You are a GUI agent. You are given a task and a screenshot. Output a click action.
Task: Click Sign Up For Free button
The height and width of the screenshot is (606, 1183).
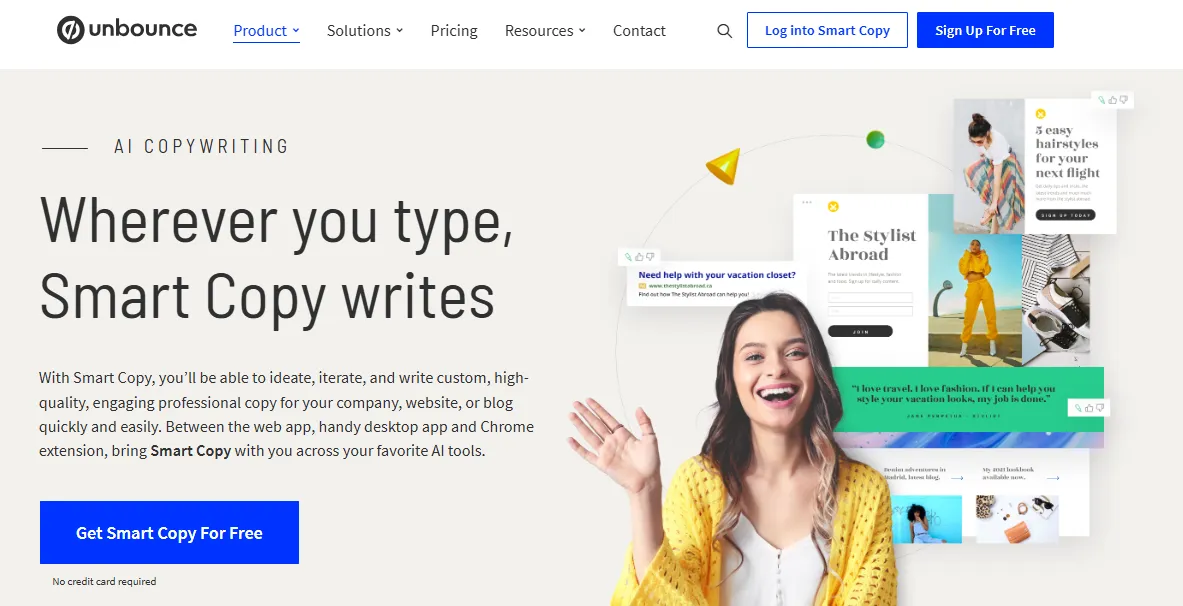tap(985, 30)
